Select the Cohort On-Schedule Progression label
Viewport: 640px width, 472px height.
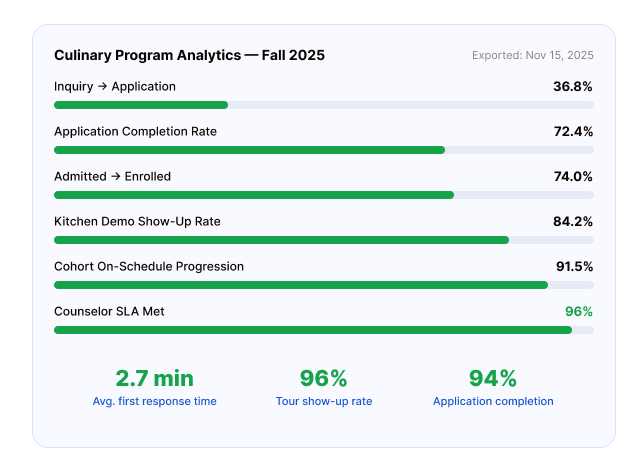click(149, 266)
